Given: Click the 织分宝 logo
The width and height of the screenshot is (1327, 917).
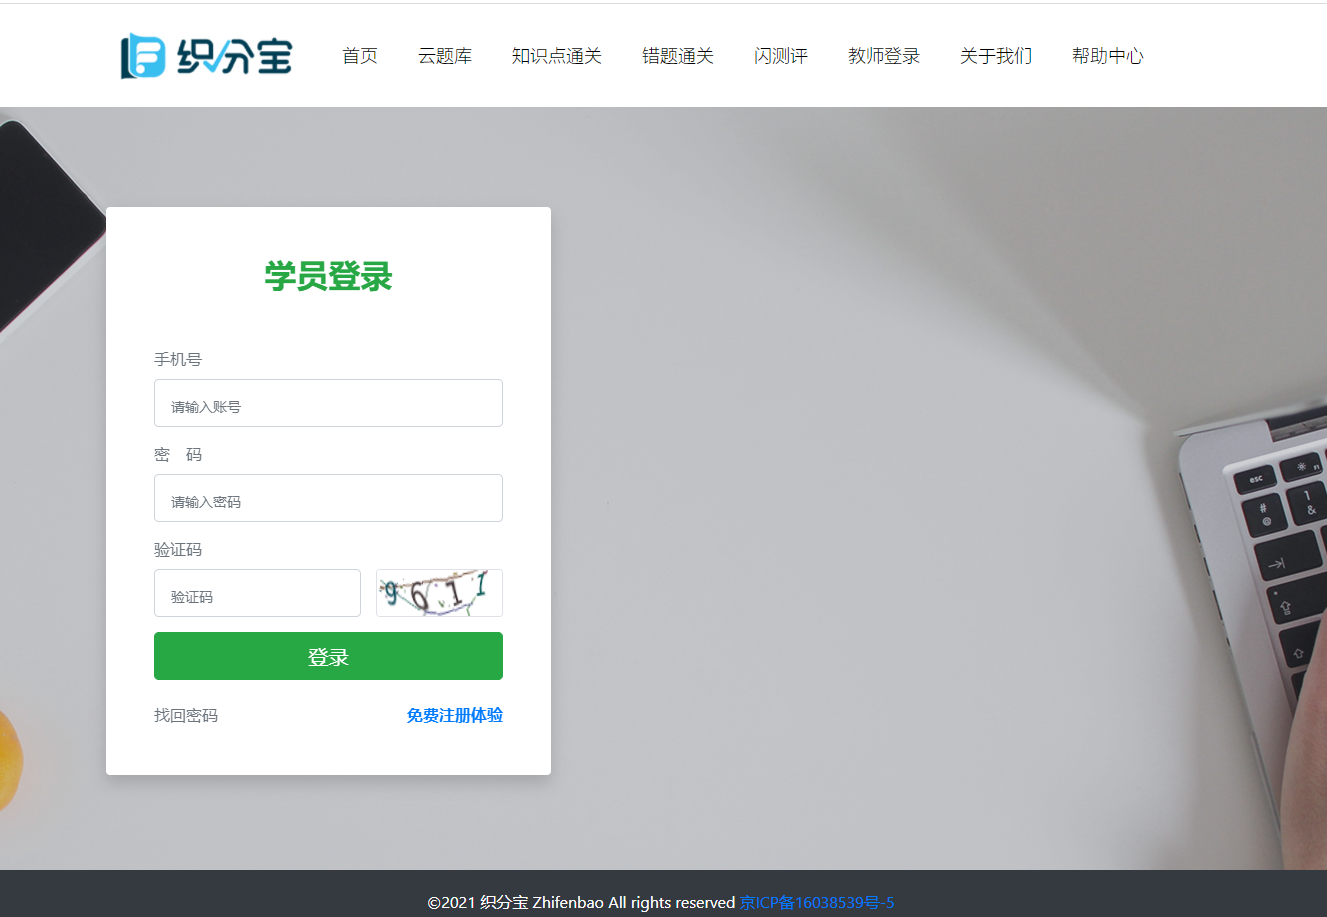Looking at the screenshot, I should coord(206,56).
